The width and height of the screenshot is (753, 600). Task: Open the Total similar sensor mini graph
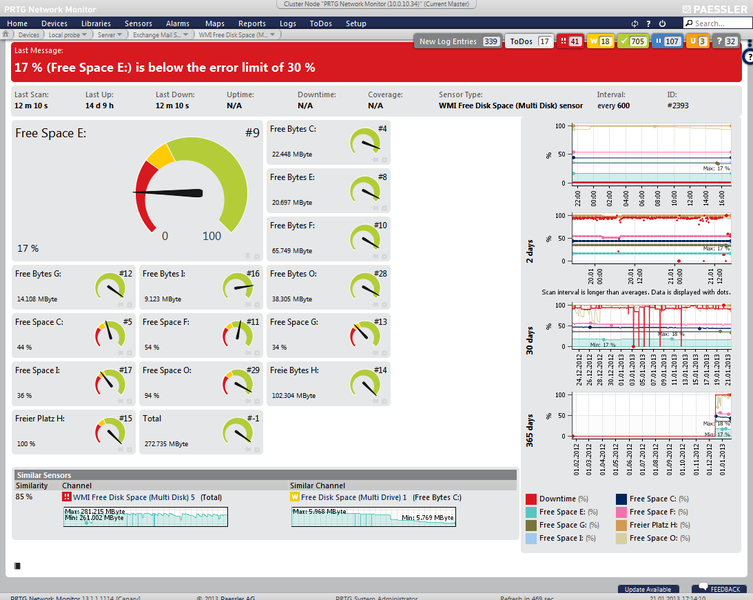(x=146, y=517)
